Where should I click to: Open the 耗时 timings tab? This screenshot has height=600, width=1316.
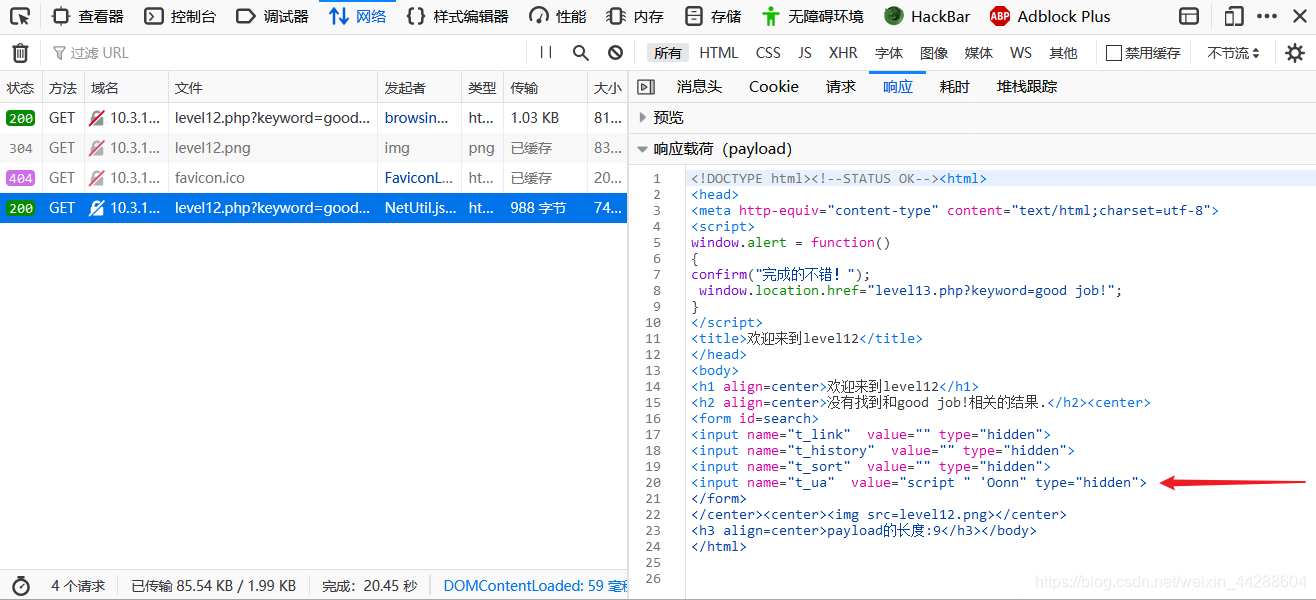955,87
